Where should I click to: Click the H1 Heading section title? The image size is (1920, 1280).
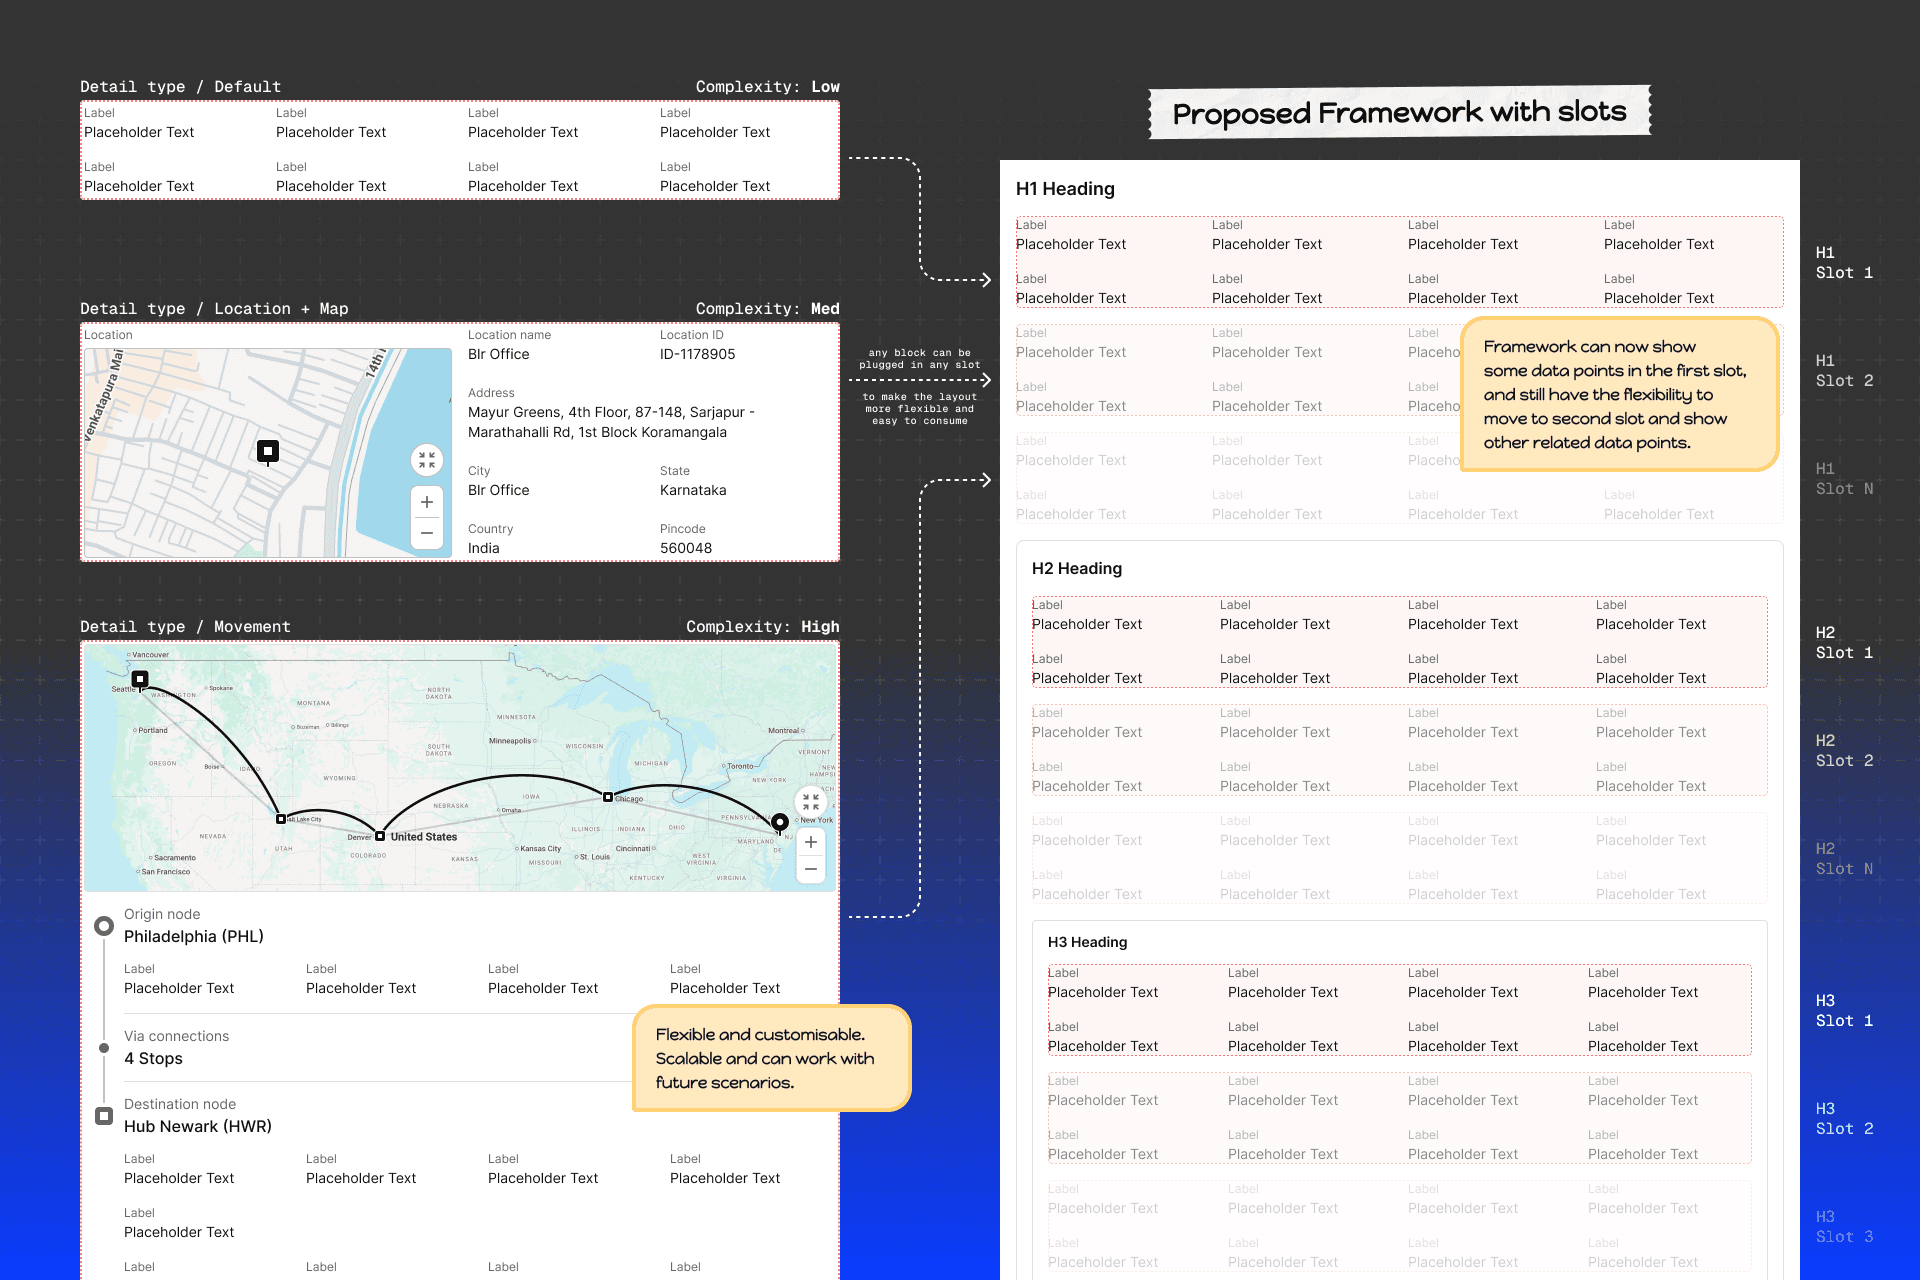coord(1065,189)
